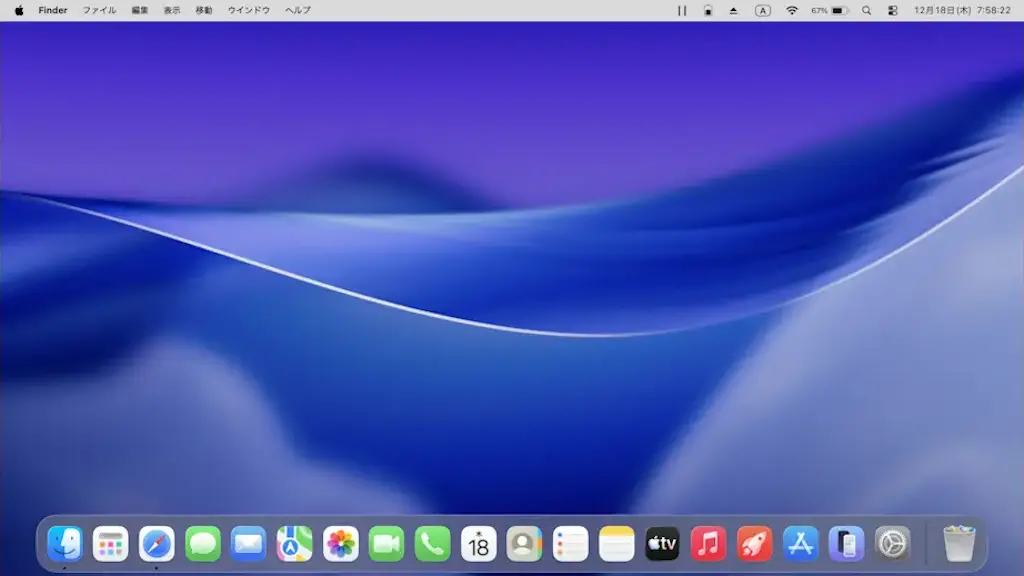1024x576 pixels.
Task: Open Calendar showing the 18th
Action: 478,545
